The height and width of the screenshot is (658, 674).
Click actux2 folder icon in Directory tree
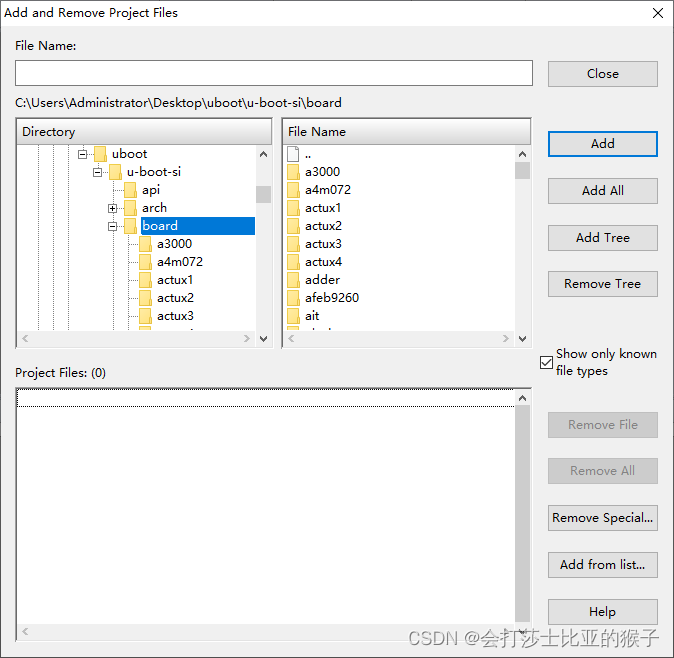(x=145, y=298)
